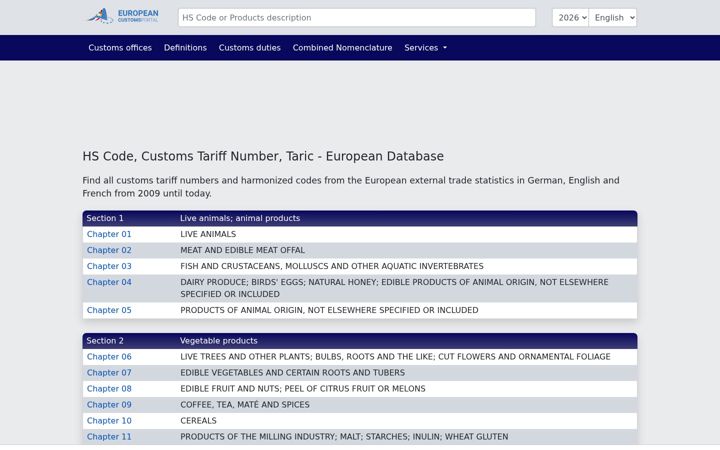720x450 pixels.
Task: Select 'PRODUCTS OF THE MILLING INDUSTRY' text
Action: tap(344, 437)
